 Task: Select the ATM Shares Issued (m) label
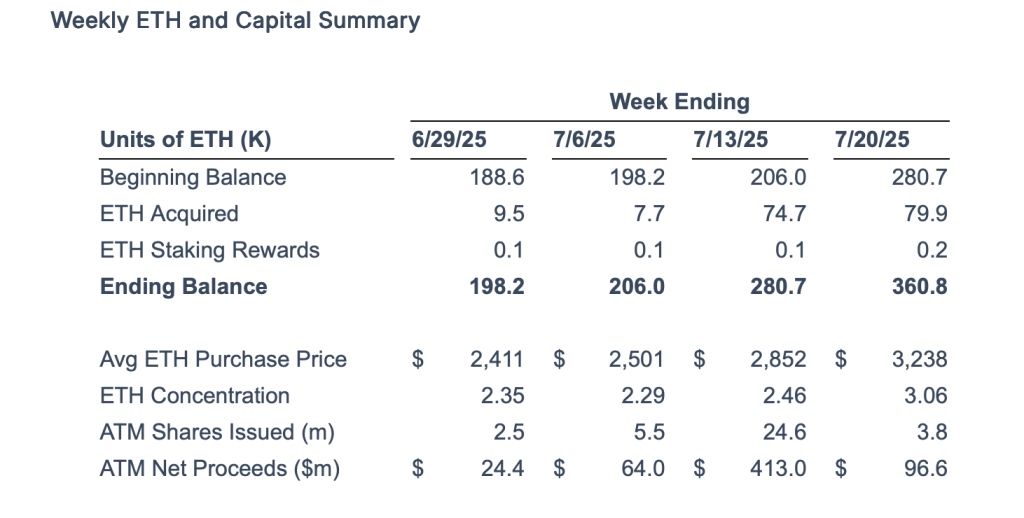tap(217, 432)
